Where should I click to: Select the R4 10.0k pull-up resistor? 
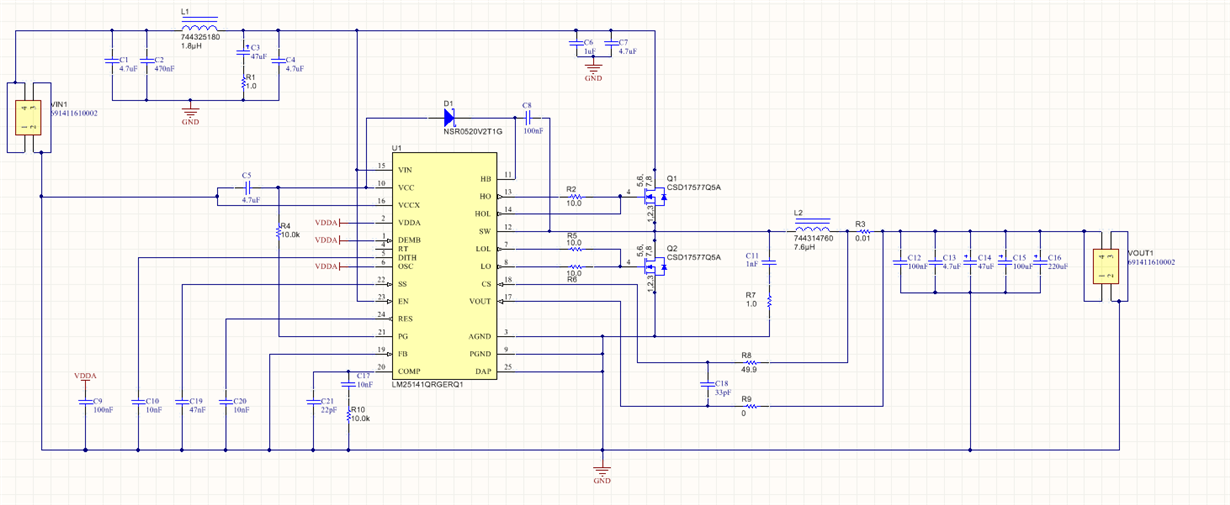point(278,231)
